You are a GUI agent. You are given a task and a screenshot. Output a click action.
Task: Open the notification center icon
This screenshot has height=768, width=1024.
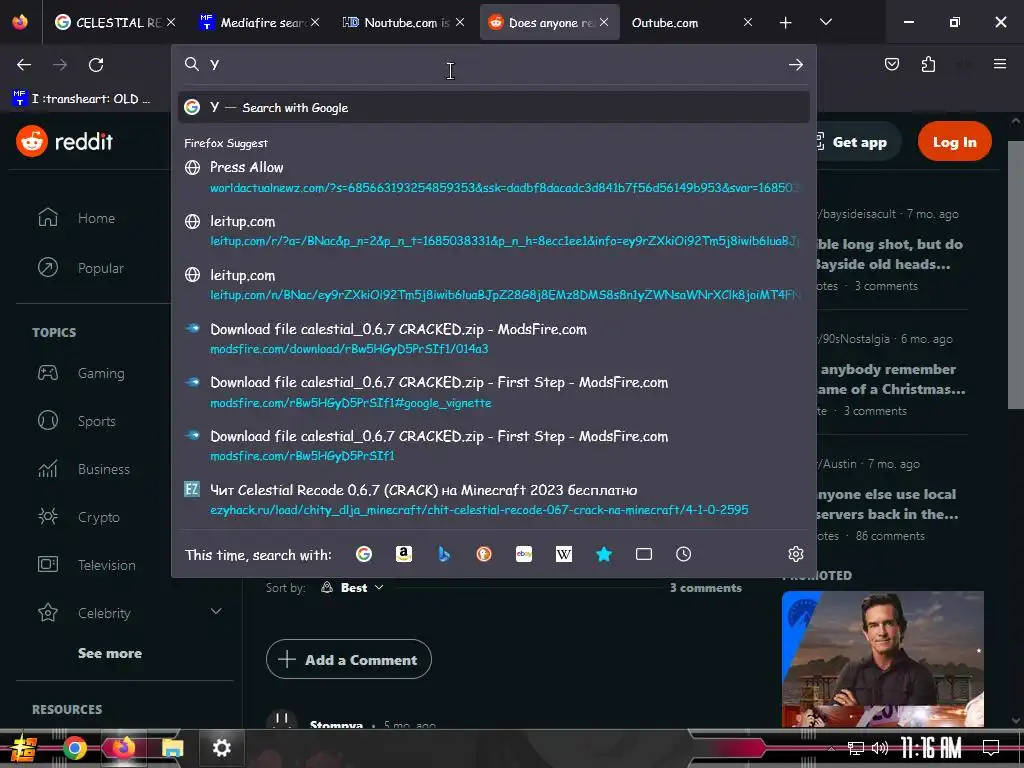(991, 748)
